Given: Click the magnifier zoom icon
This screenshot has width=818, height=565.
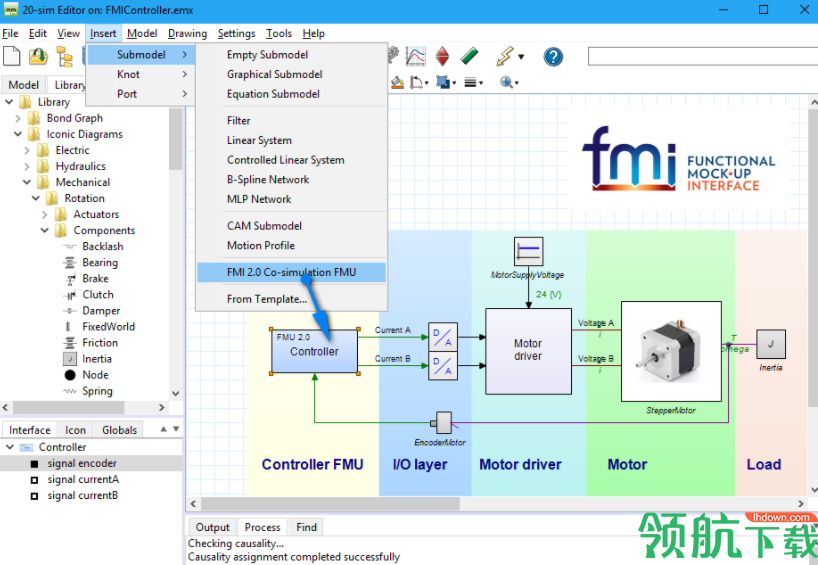Looking at the screenshot, I should [x=506, y=82].
